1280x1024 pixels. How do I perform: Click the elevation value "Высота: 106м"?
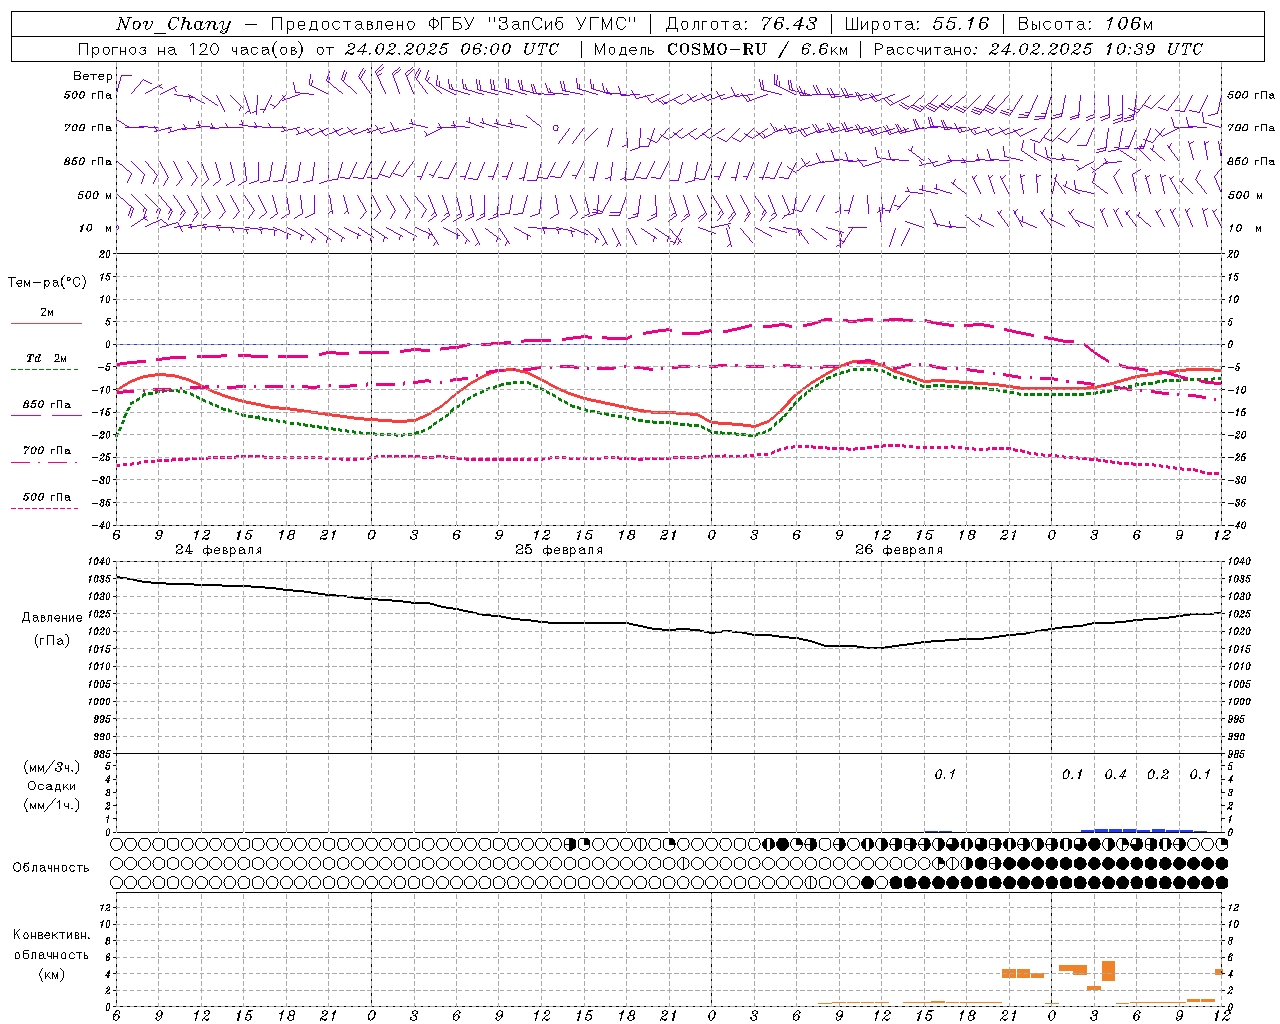pos(1085,24)
